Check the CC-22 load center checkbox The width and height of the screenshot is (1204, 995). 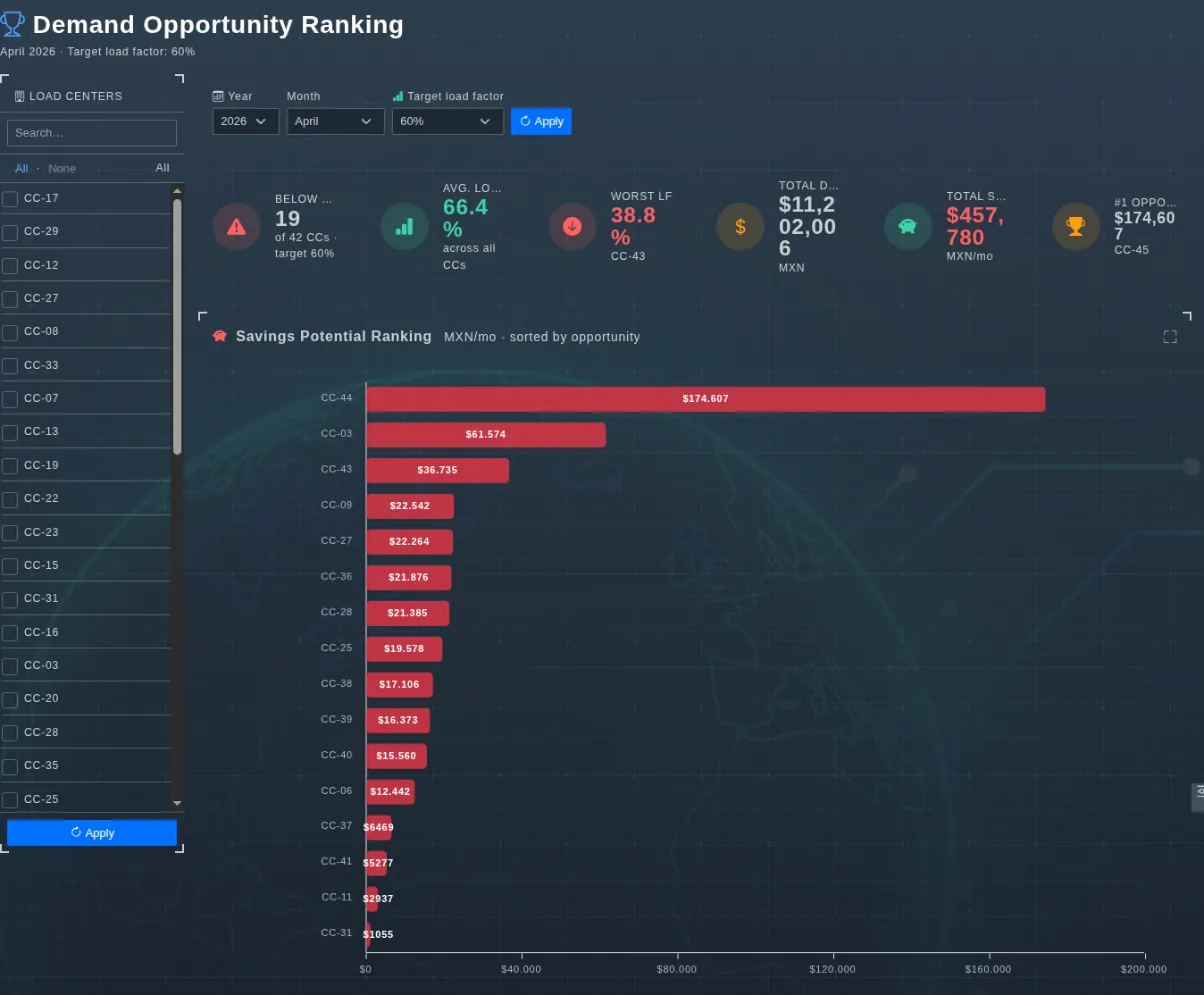(x=10, y=499)
